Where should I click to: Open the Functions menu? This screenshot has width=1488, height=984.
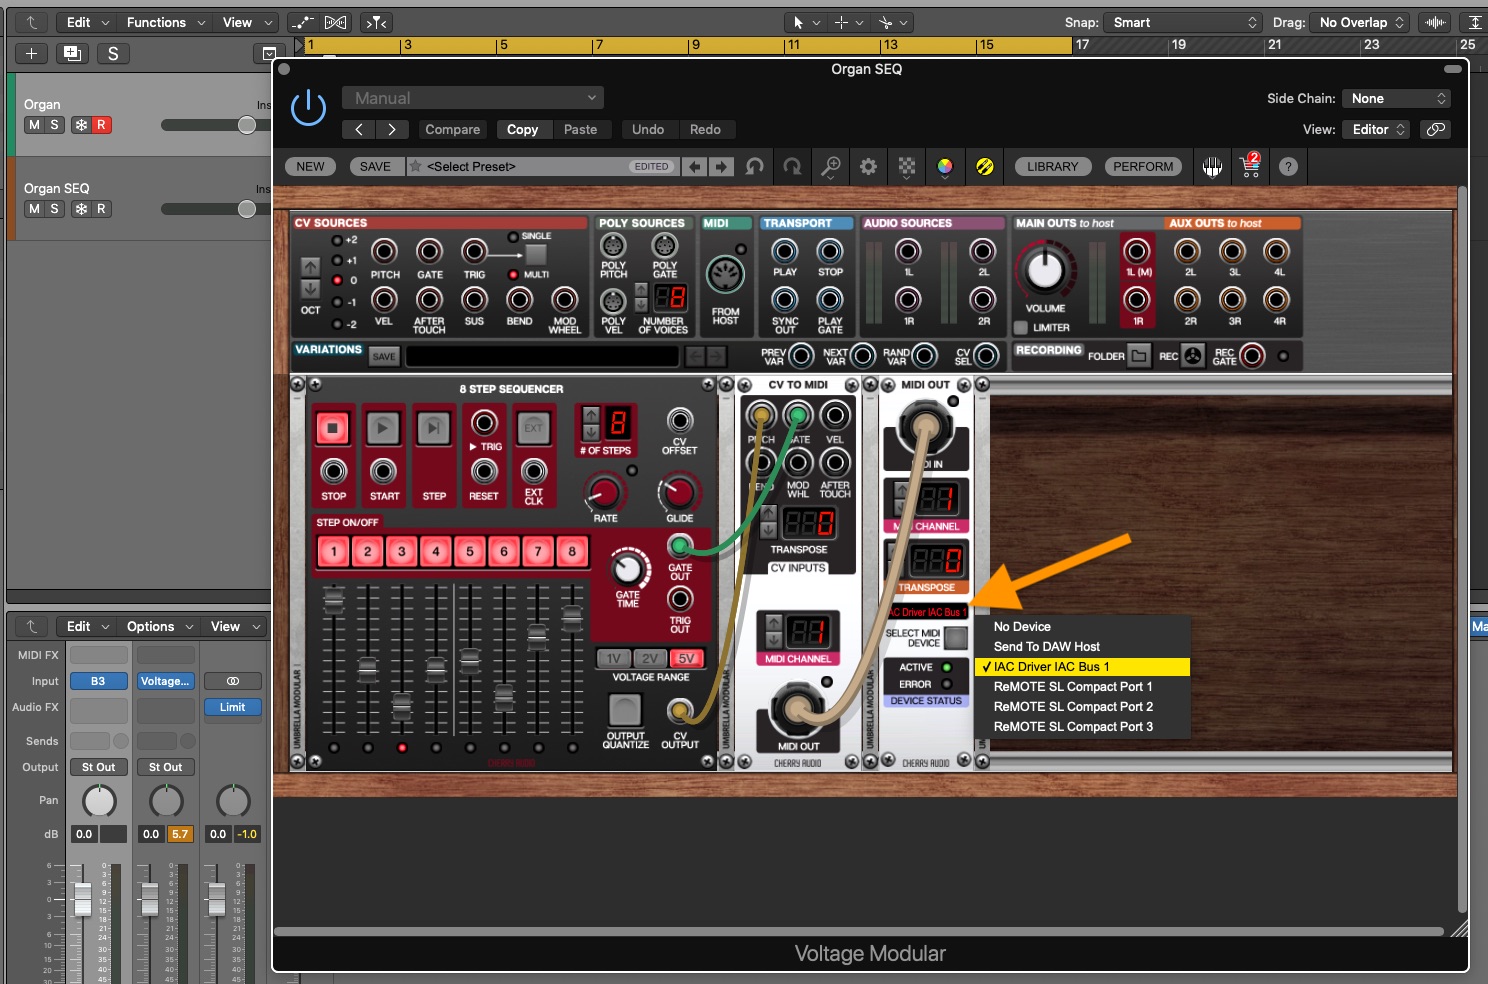pos(165,22)
